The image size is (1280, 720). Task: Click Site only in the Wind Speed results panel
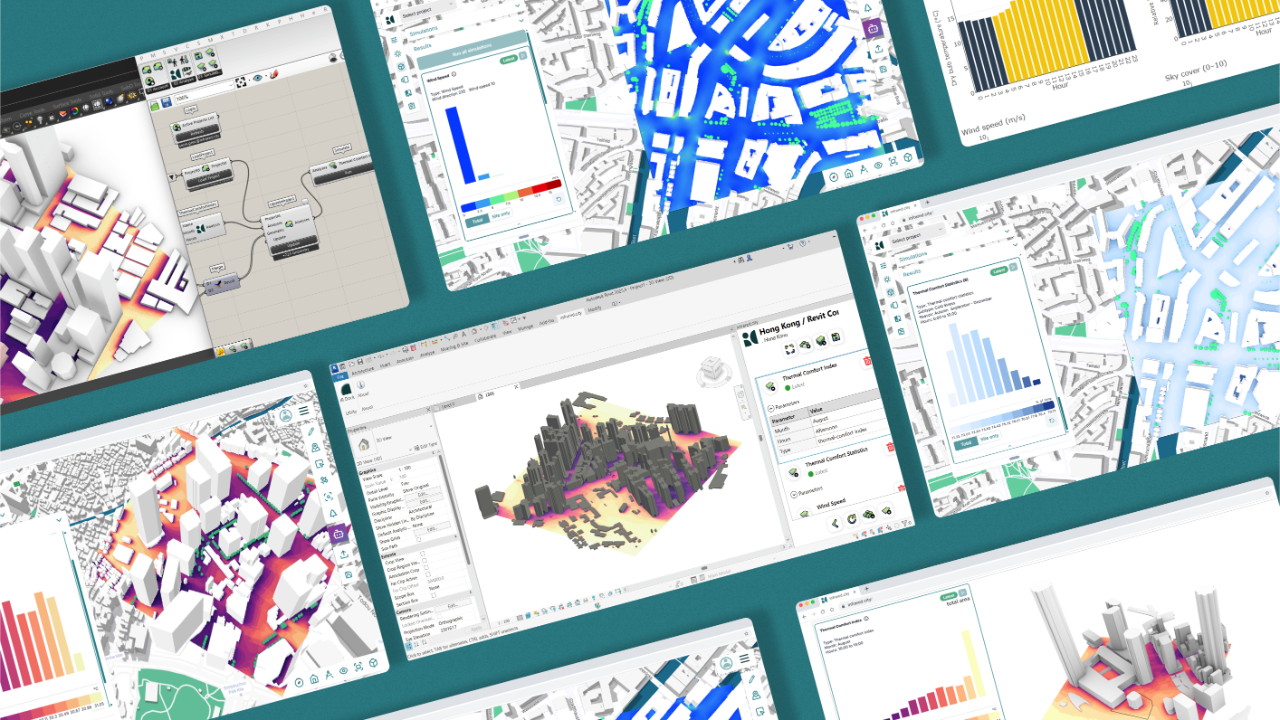500,215
